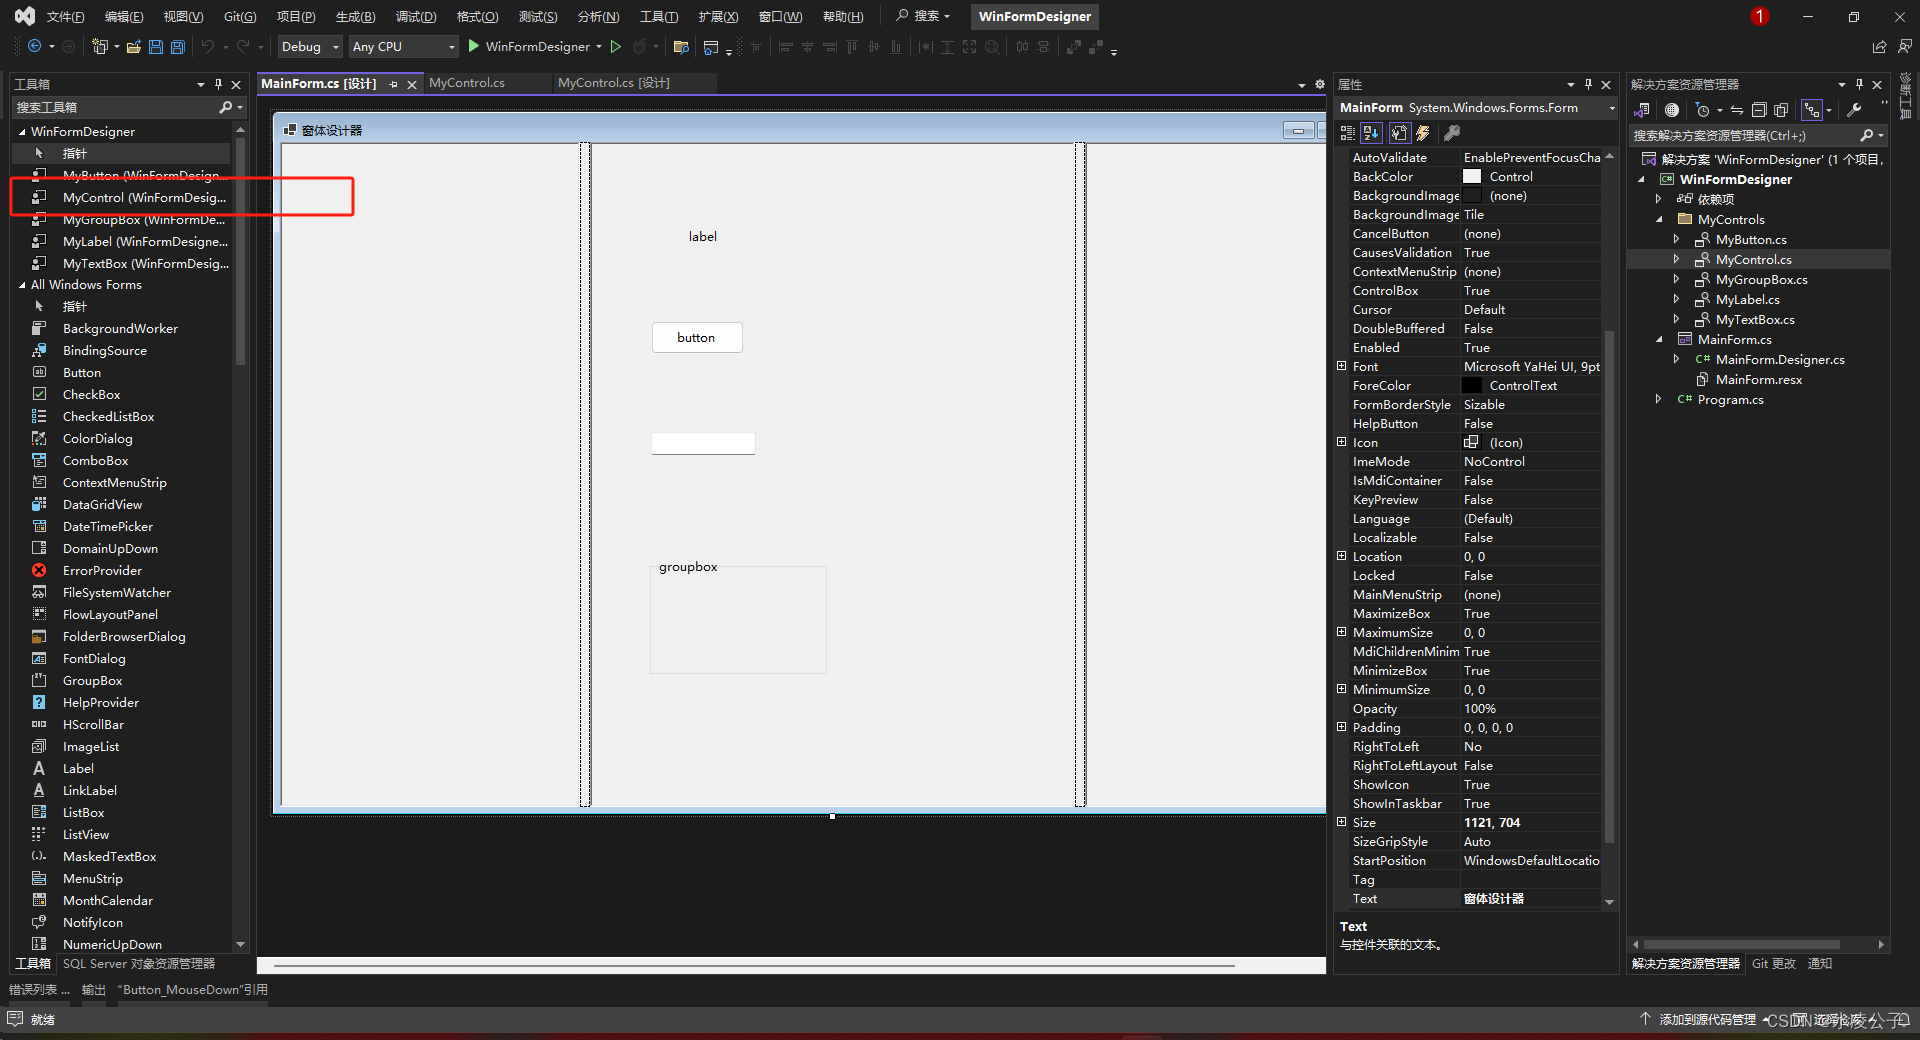Open the Property Pages wrench icon in Properties

tap(1452, 133)
